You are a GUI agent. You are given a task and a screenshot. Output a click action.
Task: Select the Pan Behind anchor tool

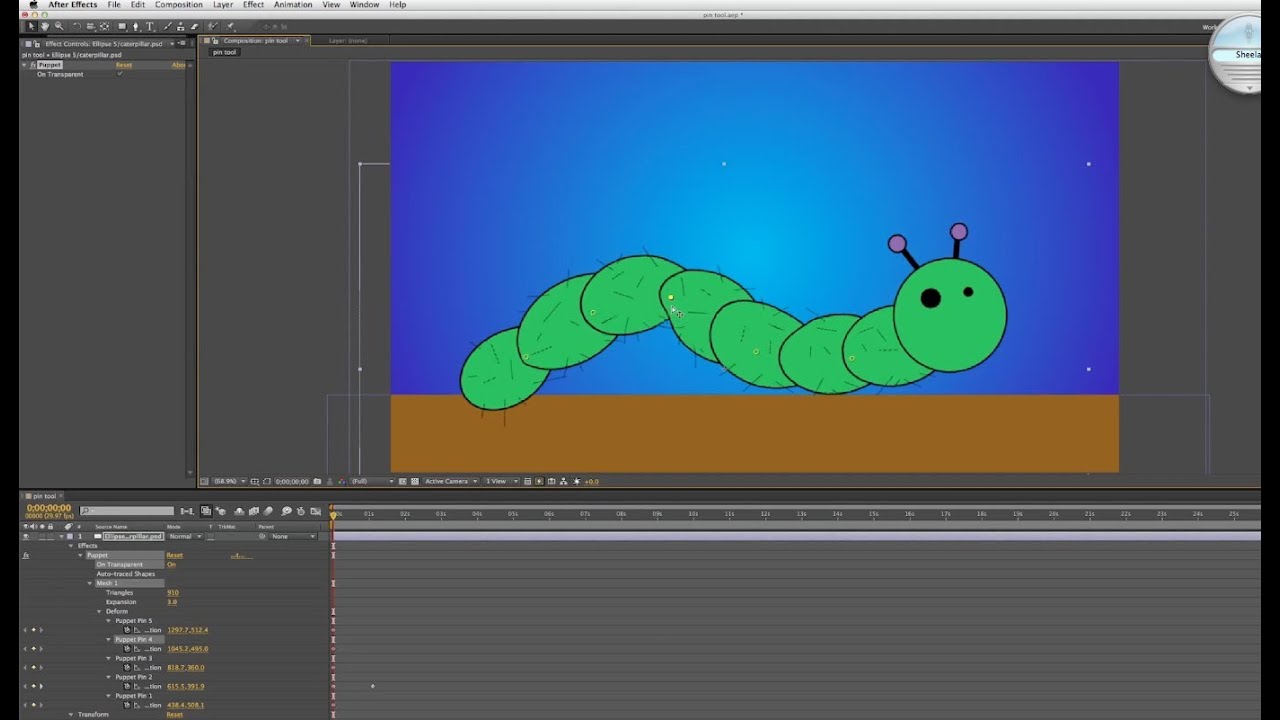[x=104, y=27]
